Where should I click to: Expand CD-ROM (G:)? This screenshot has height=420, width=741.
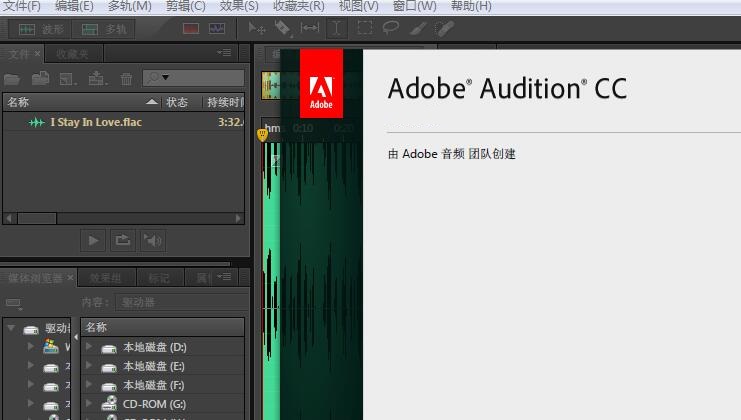tap(89, 403)
